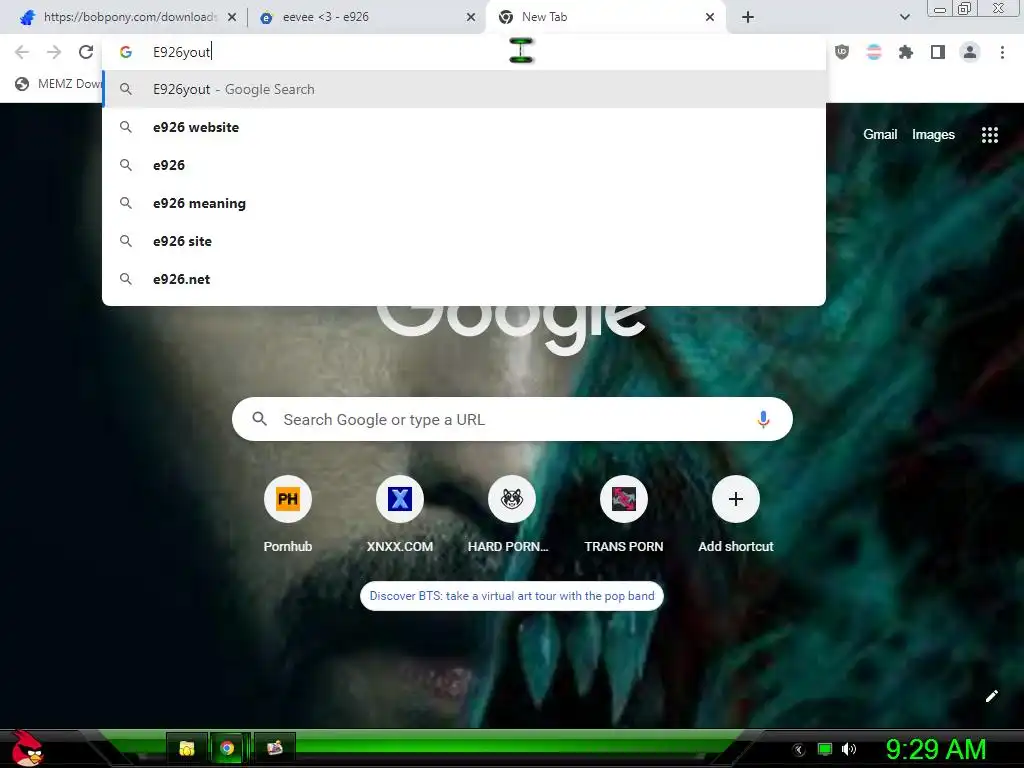Go forward to next page

tap(54, 52)
